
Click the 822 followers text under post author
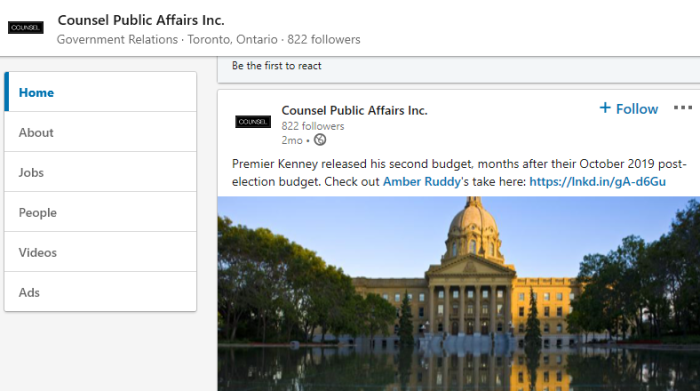click(312, 126)
